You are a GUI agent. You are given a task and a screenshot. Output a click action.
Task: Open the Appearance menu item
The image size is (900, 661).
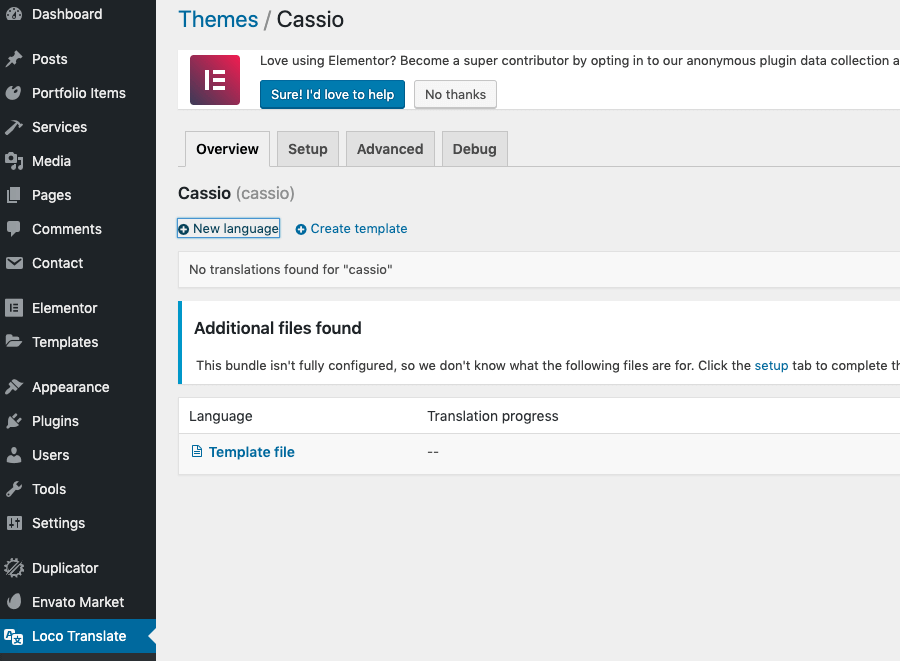(x=70, y=387)
